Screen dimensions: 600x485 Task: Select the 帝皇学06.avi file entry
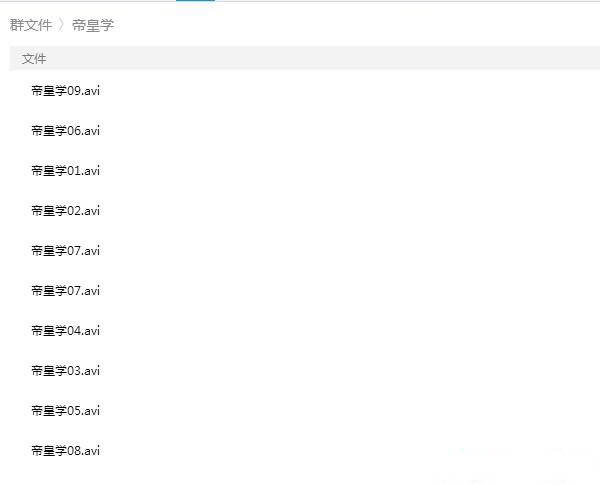tap(65, 131)
